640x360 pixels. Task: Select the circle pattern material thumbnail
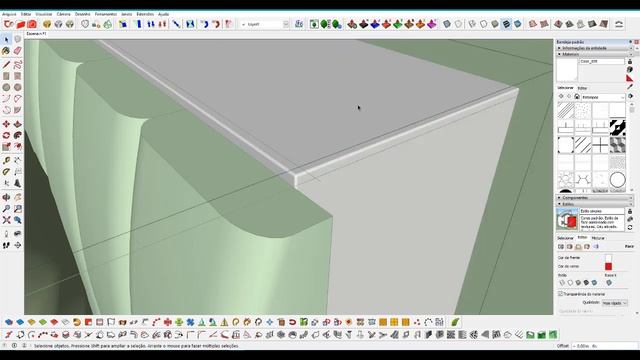[x=617, y=180]
